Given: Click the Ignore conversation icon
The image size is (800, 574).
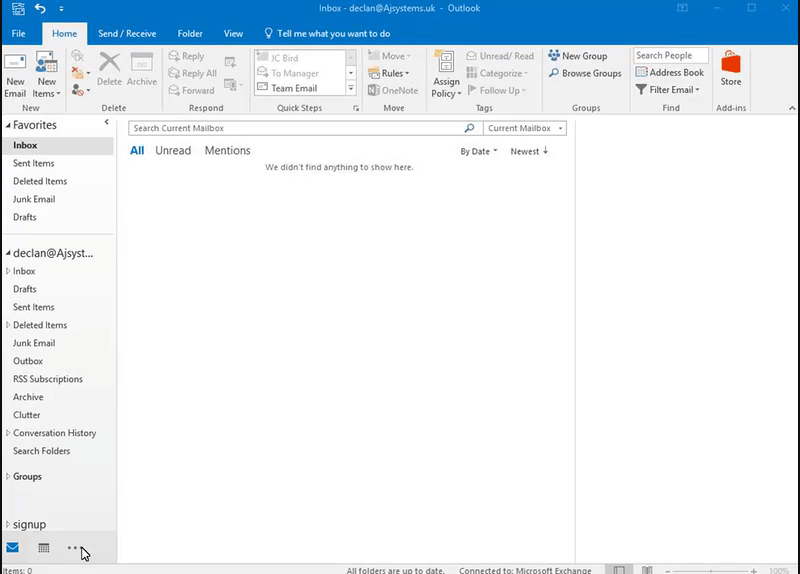Looking at the screenshot, I should point(78,56).
